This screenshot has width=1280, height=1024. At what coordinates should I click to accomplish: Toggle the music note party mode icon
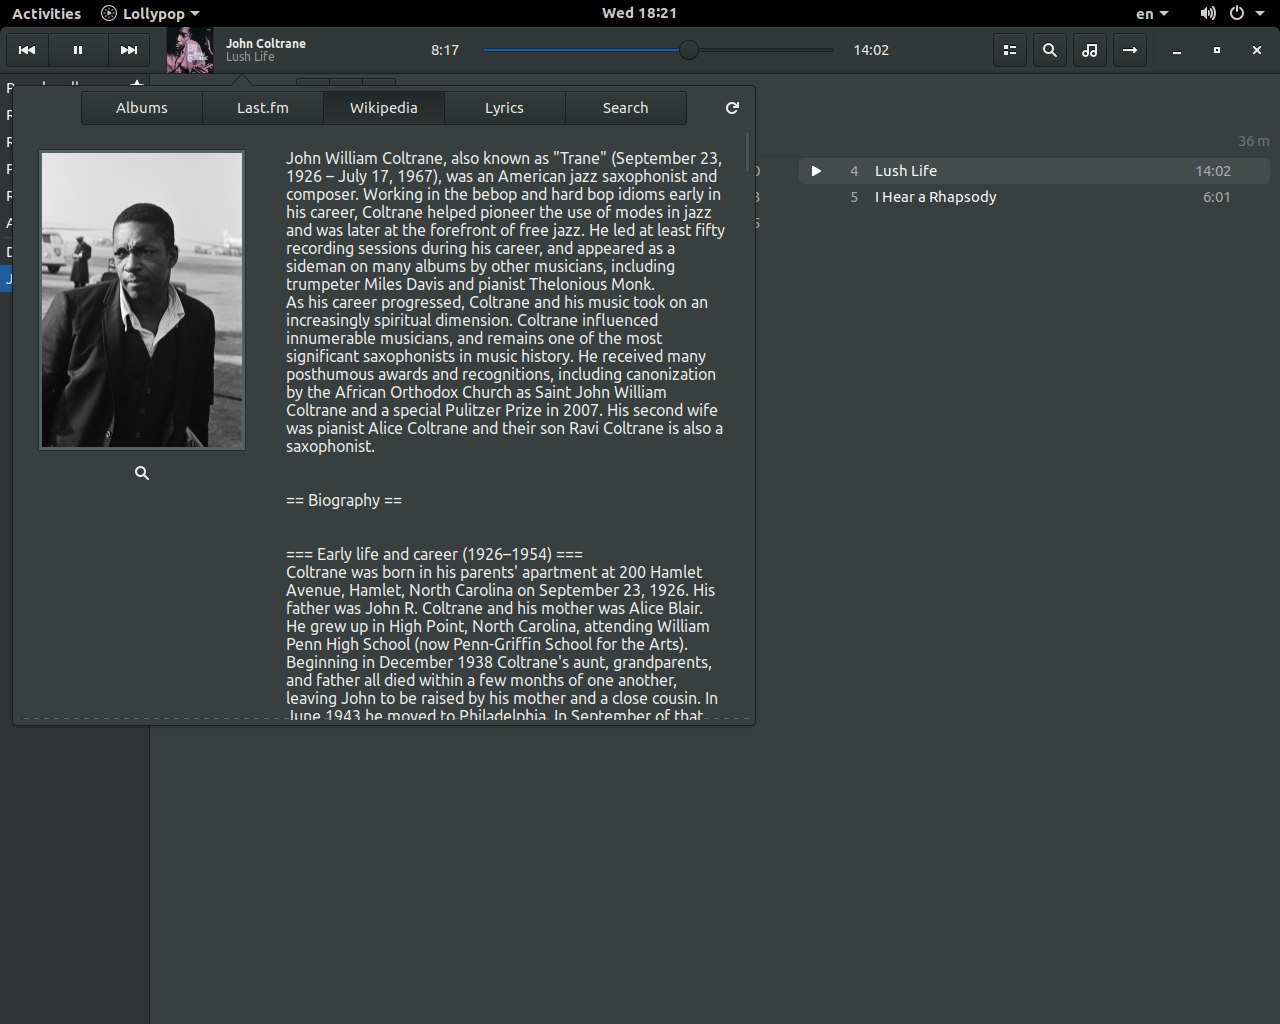coord(1090,50)
